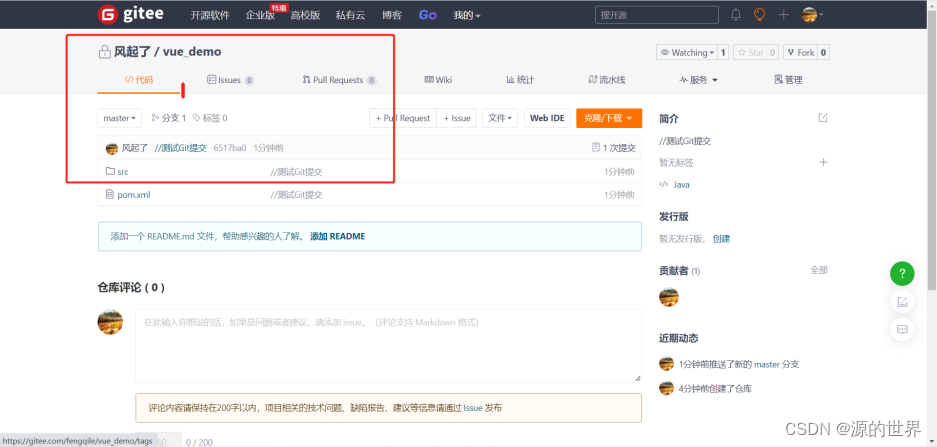Open the 克隆/下载 dropdown button

pos(609,118)
